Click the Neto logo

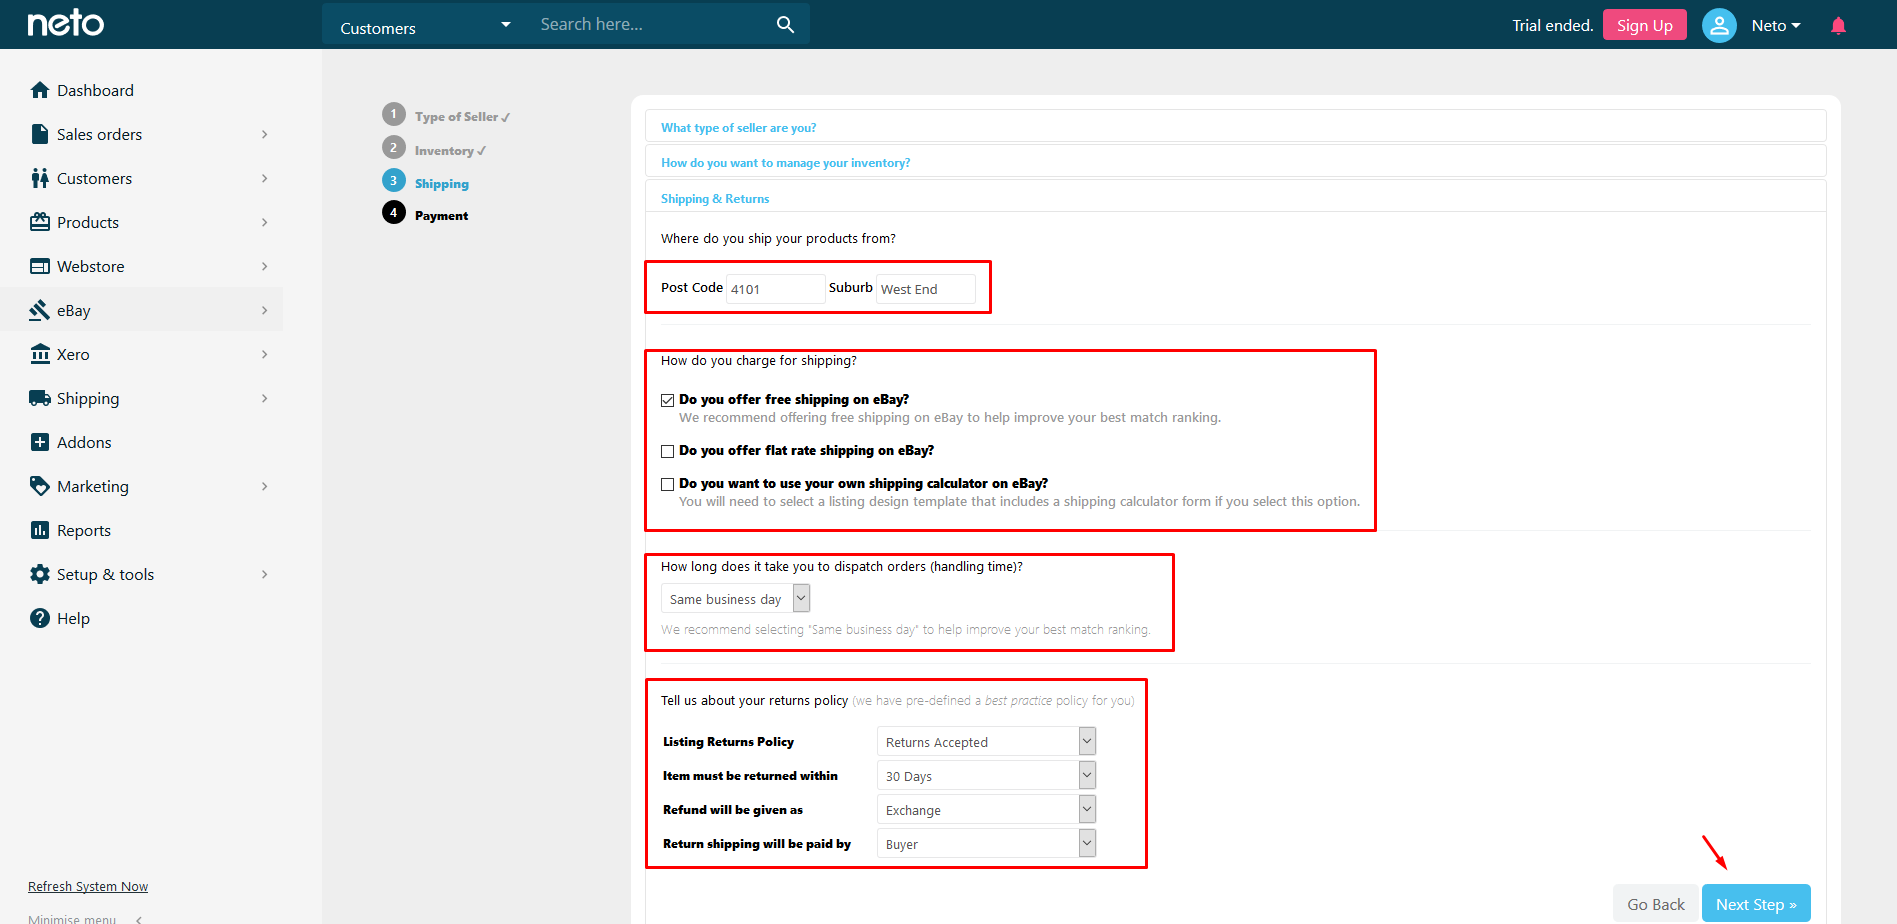[x=65, y=23]
